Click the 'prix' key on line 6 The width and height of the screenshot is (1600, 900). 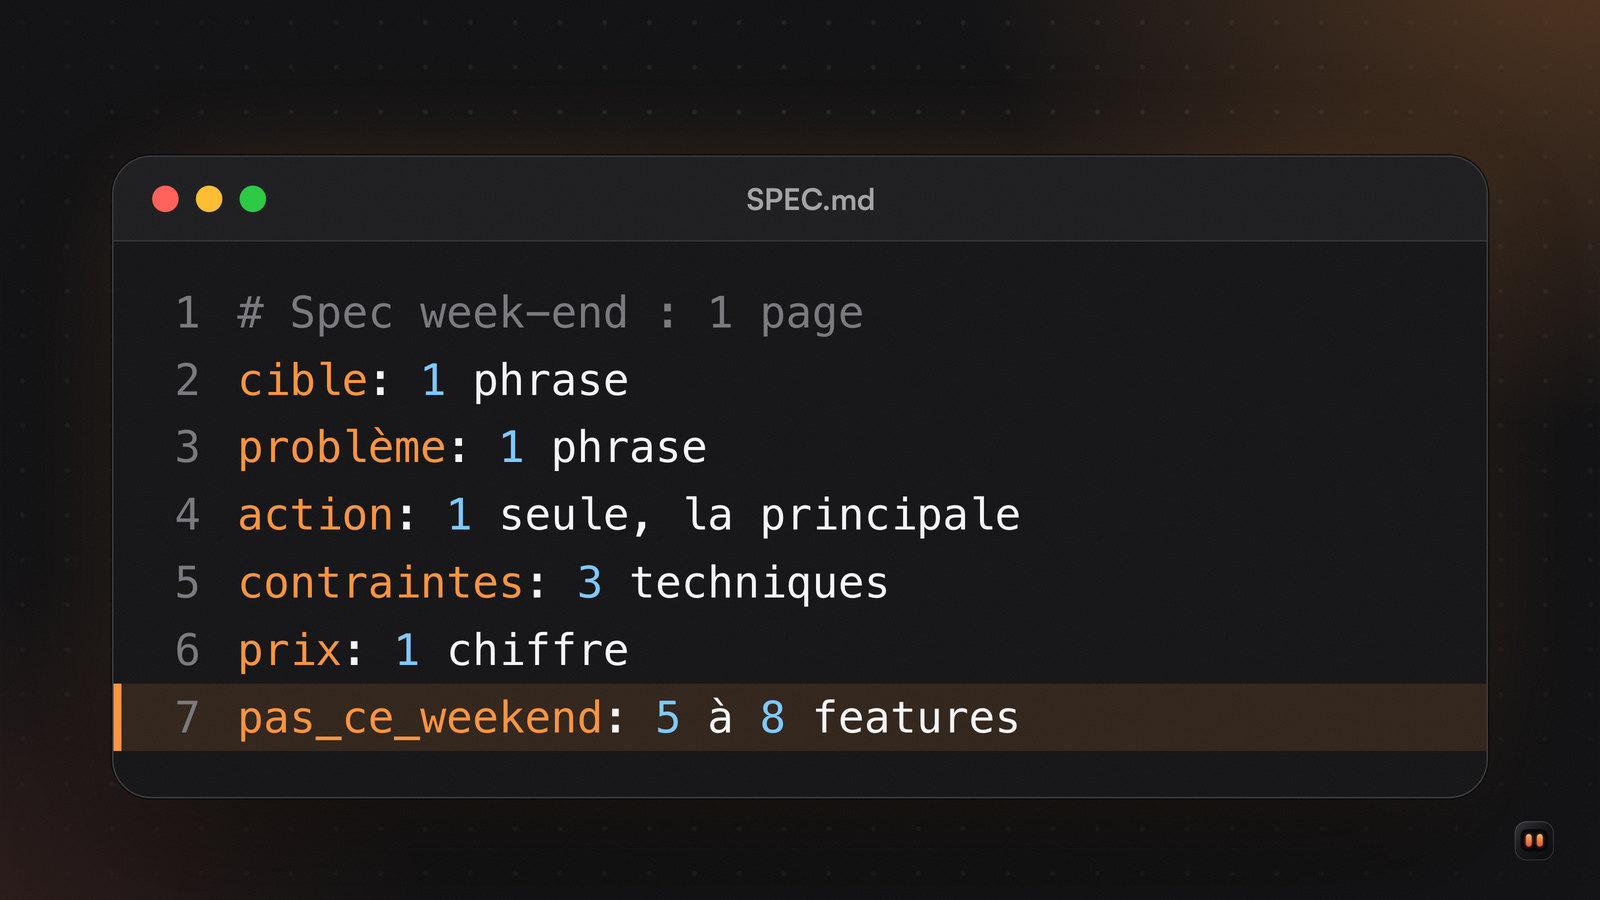point(290,650)
